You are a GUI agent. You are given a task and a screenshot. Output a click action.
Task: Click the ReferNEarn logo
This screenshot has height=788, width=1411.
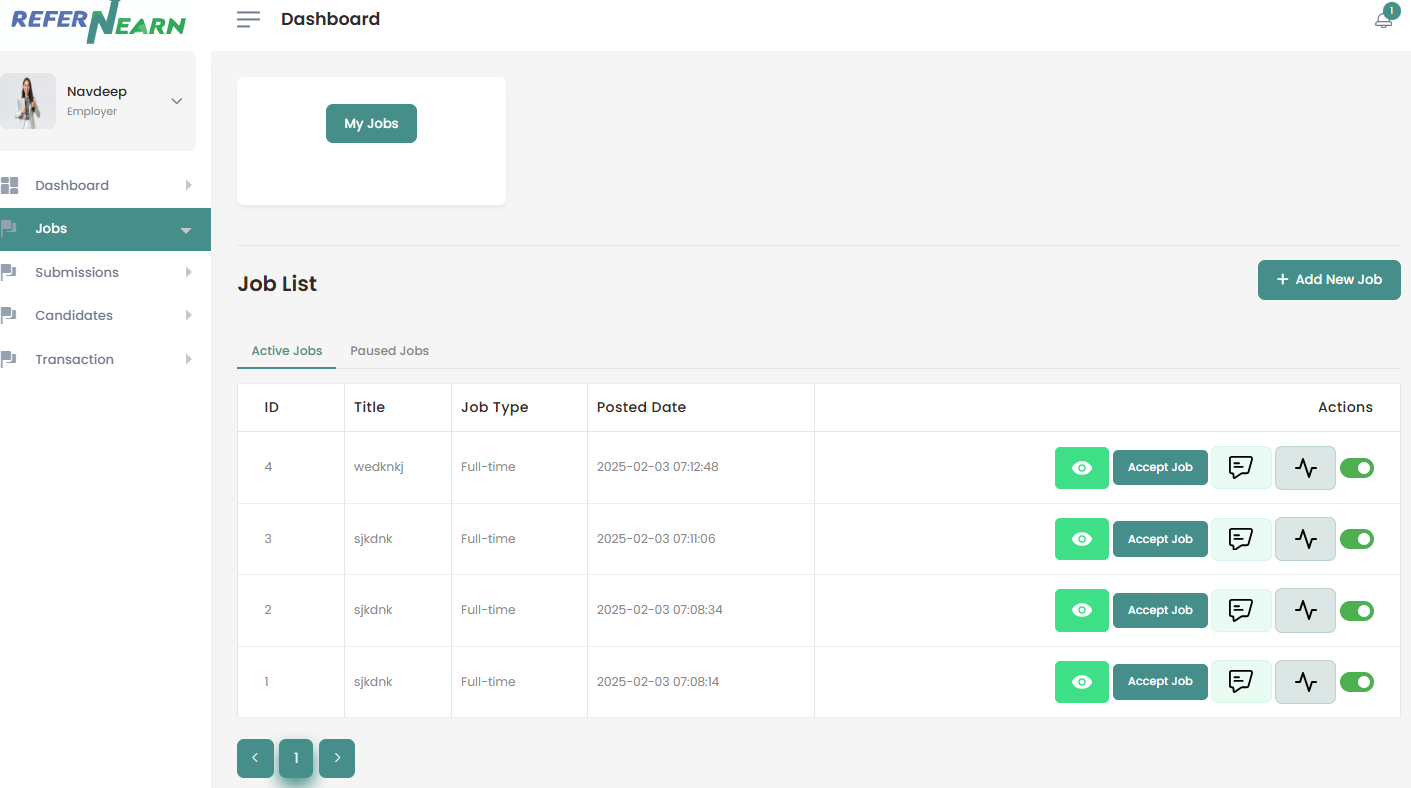click(98, 22)
